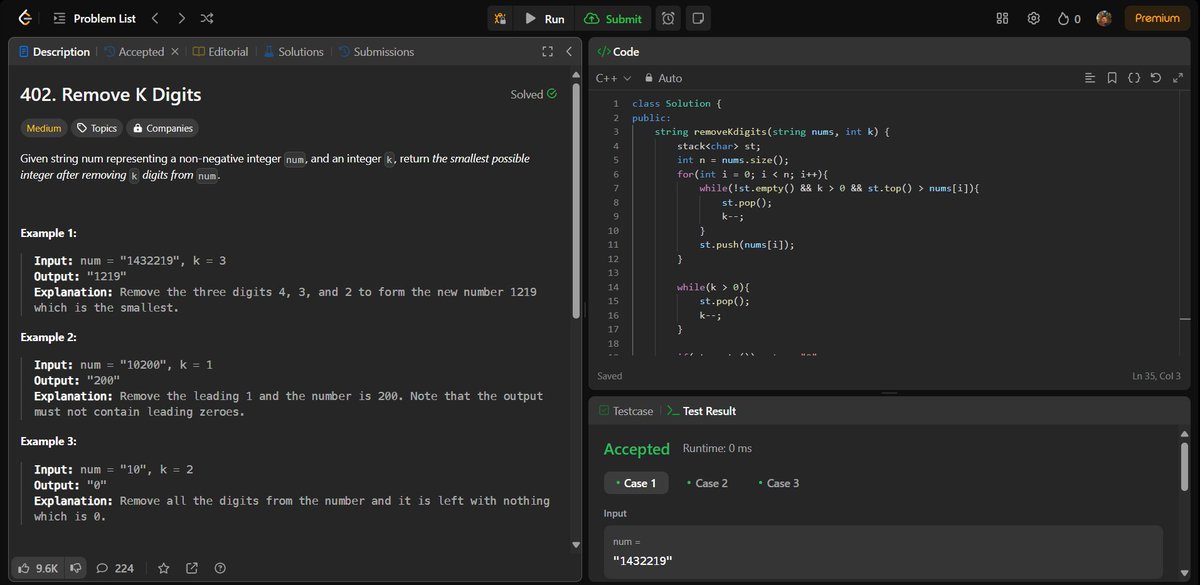Click the Solved status indicator
1200x585 pixels.
pyautogui.click(x=533, y=95)
